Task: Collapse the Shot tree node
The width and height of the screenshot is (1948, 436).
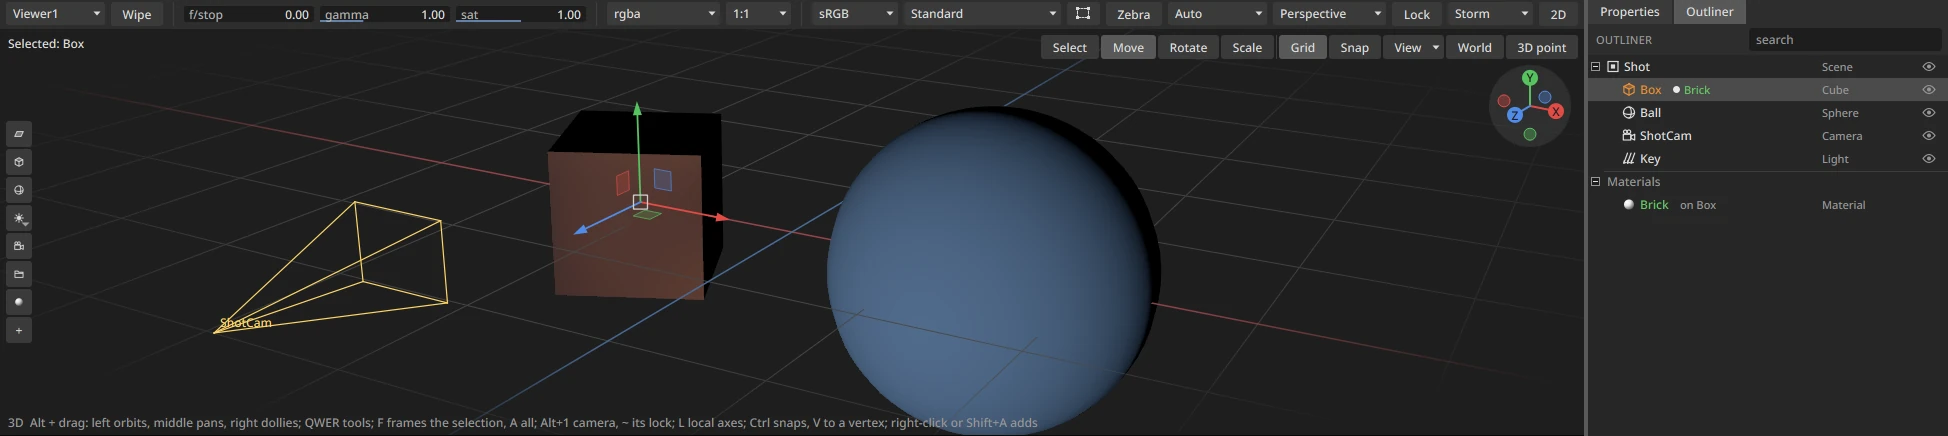Action: pyautogui.click(x=1596, y=67)
